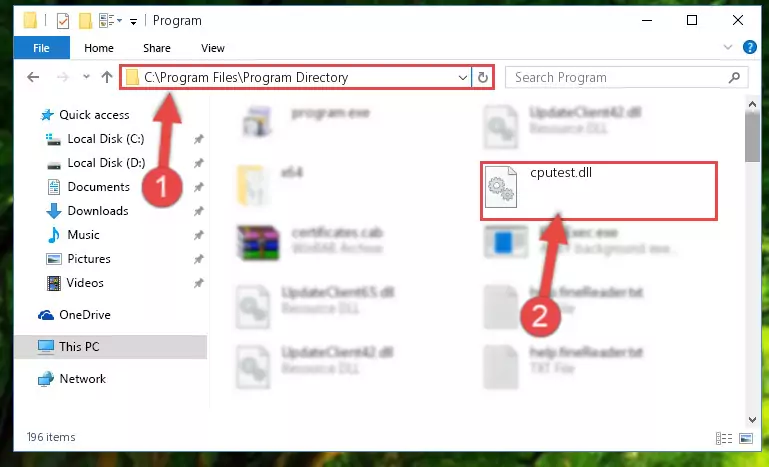This screenshot has height=467, width=769.
Task: Unpin Local Disk (C:) pin icon
Action: pos(198,139)
